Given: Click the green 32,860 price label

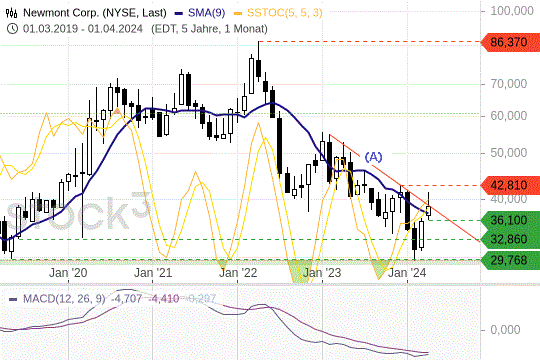Looking at the screenshot, I should click(x=510, y=239).
